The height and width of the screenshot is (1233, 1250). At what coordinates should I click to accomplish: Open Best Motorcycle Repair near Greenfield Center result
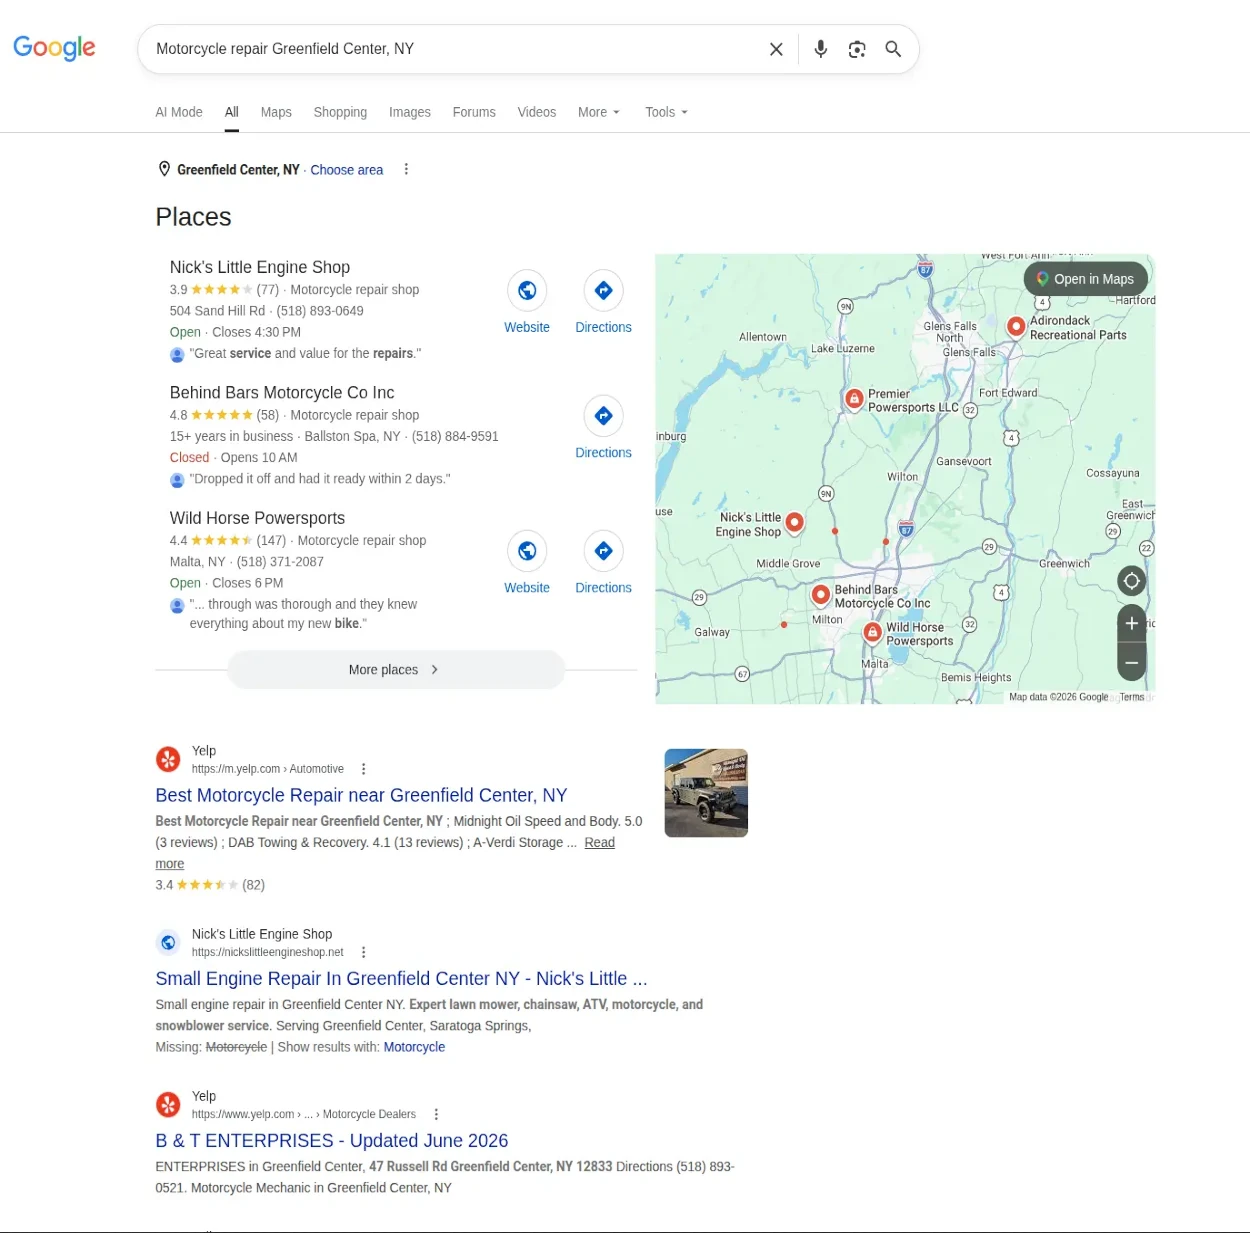click(361, 795)
